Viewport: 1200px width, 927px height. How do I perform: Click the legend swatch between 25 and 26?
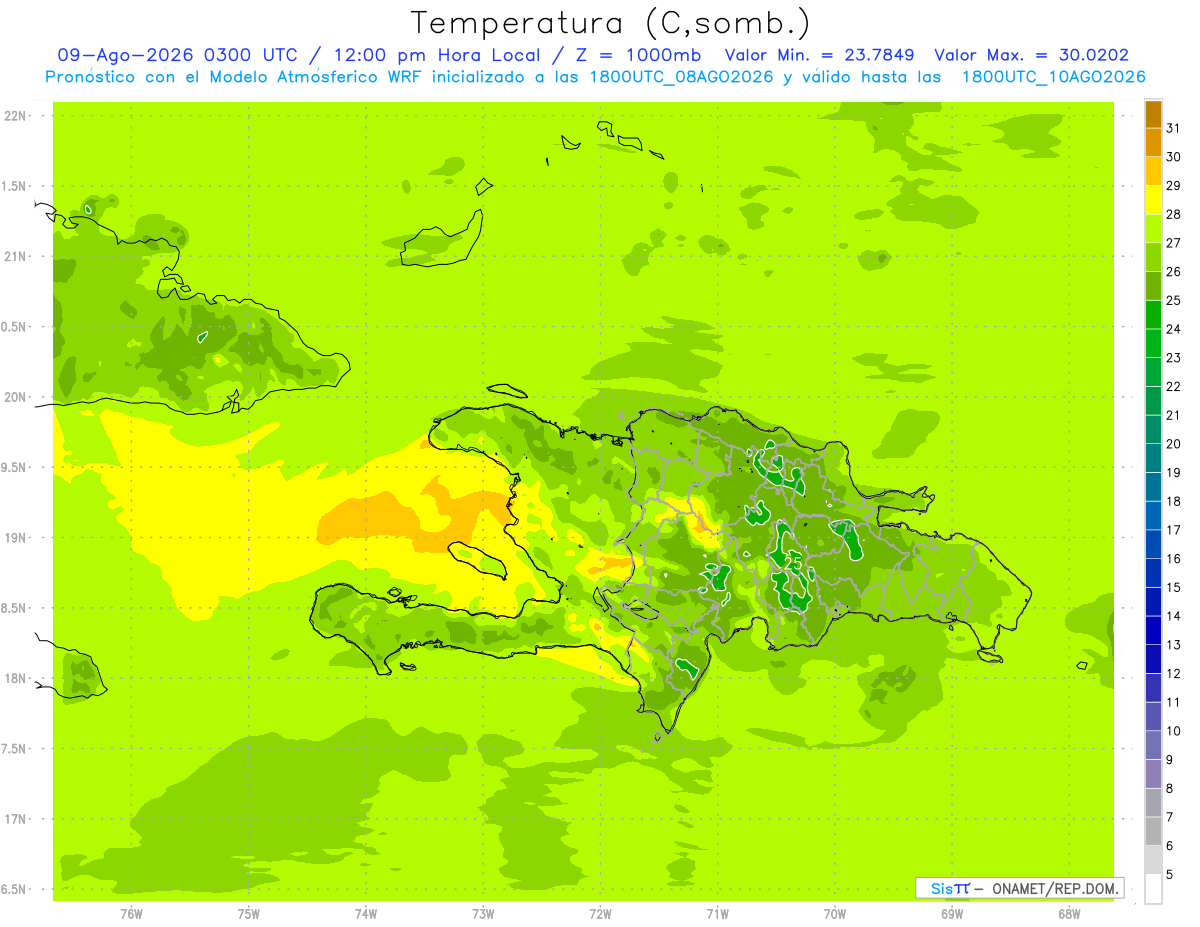pyautogui.click(x=1153, y=286)
